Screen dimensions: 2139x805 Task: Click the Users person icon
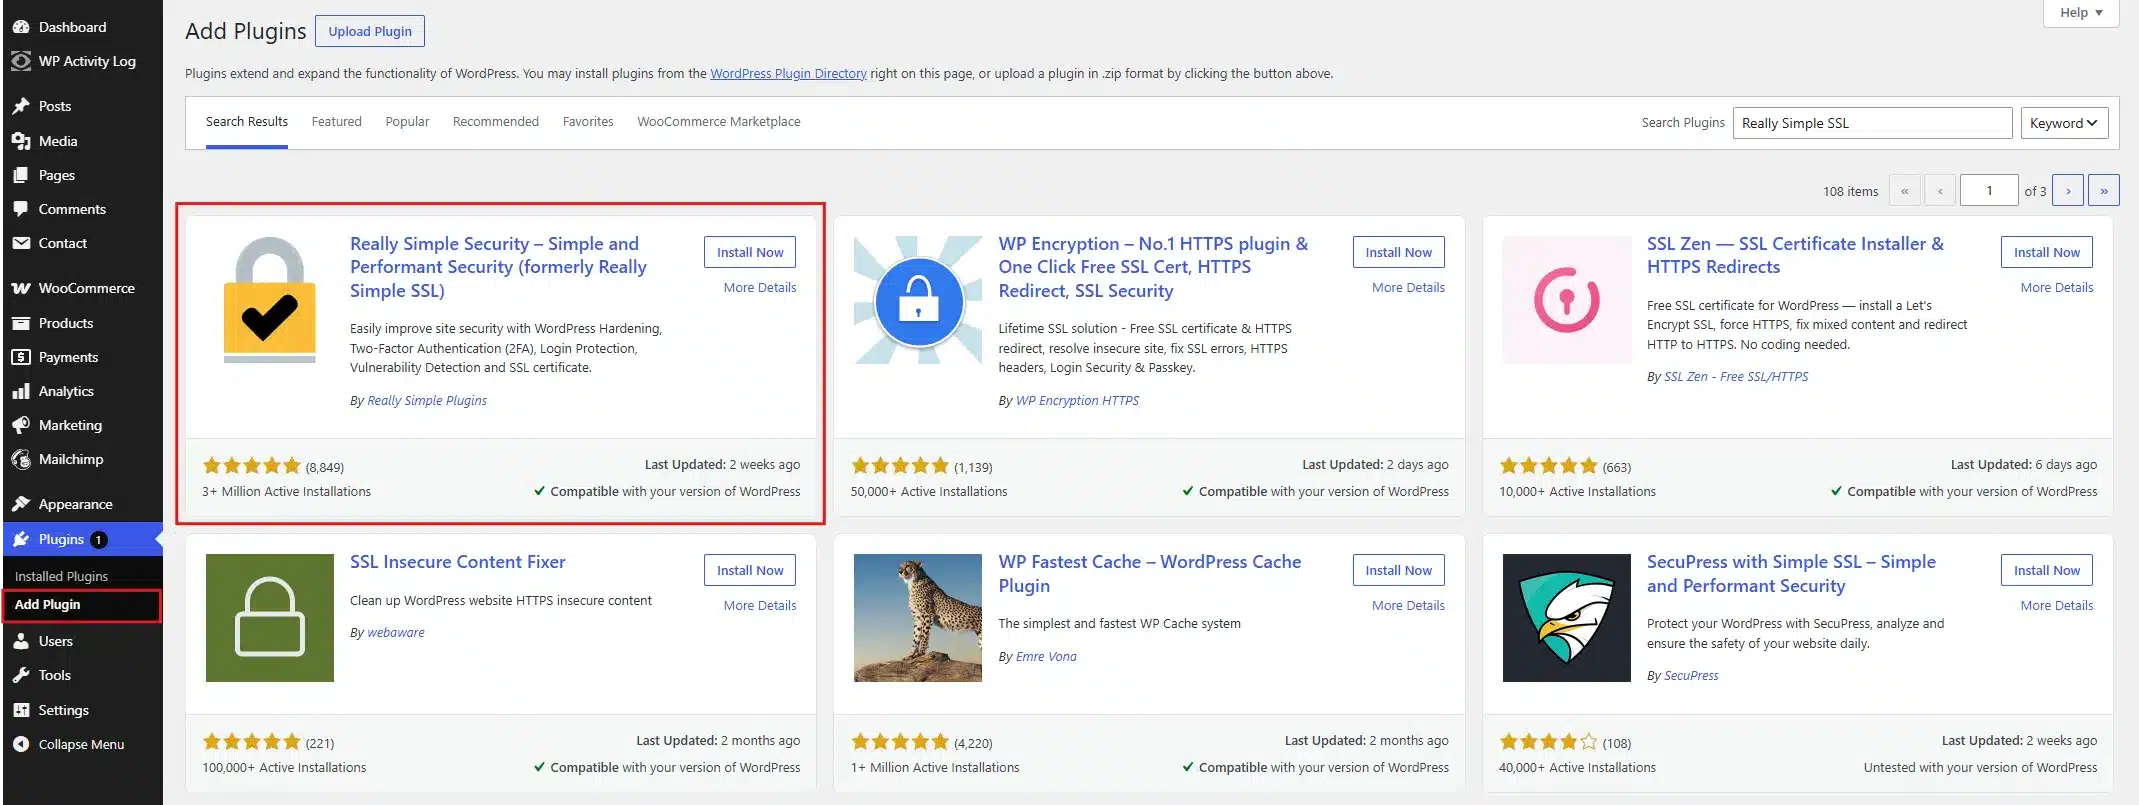[x=21, y=641]
